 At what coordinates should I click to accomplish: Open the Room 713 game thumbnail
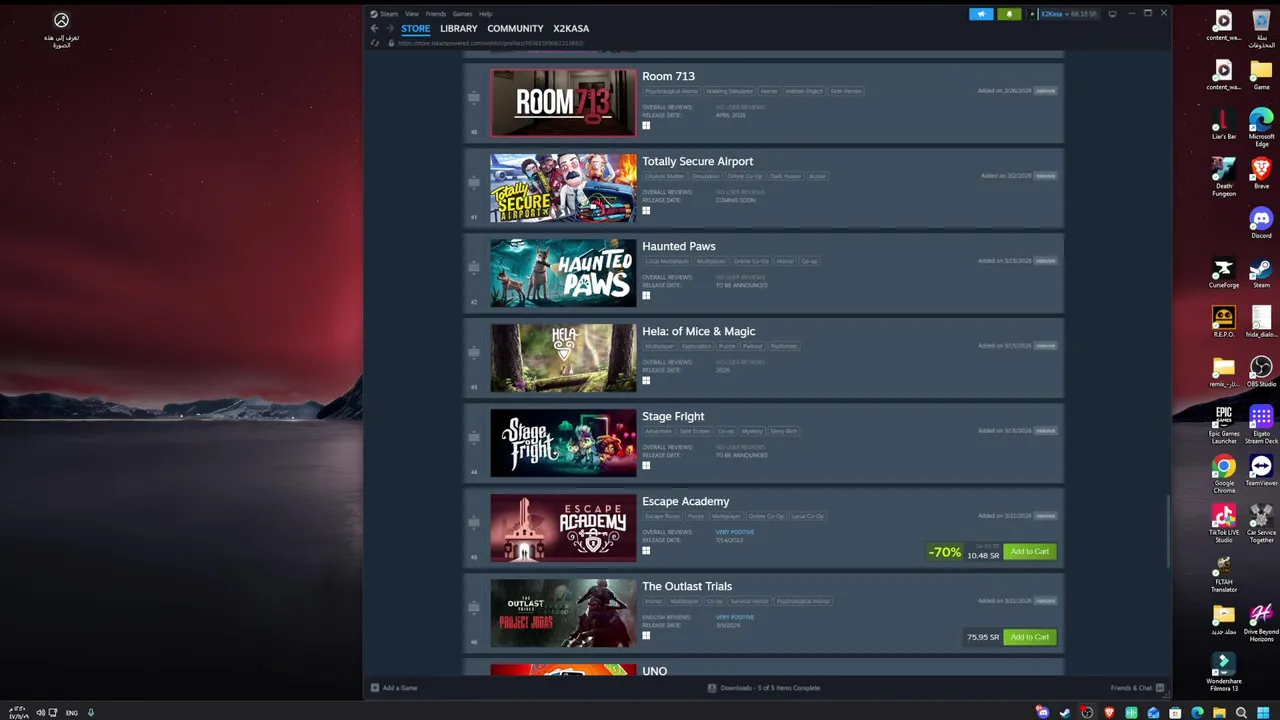point(563,102)
